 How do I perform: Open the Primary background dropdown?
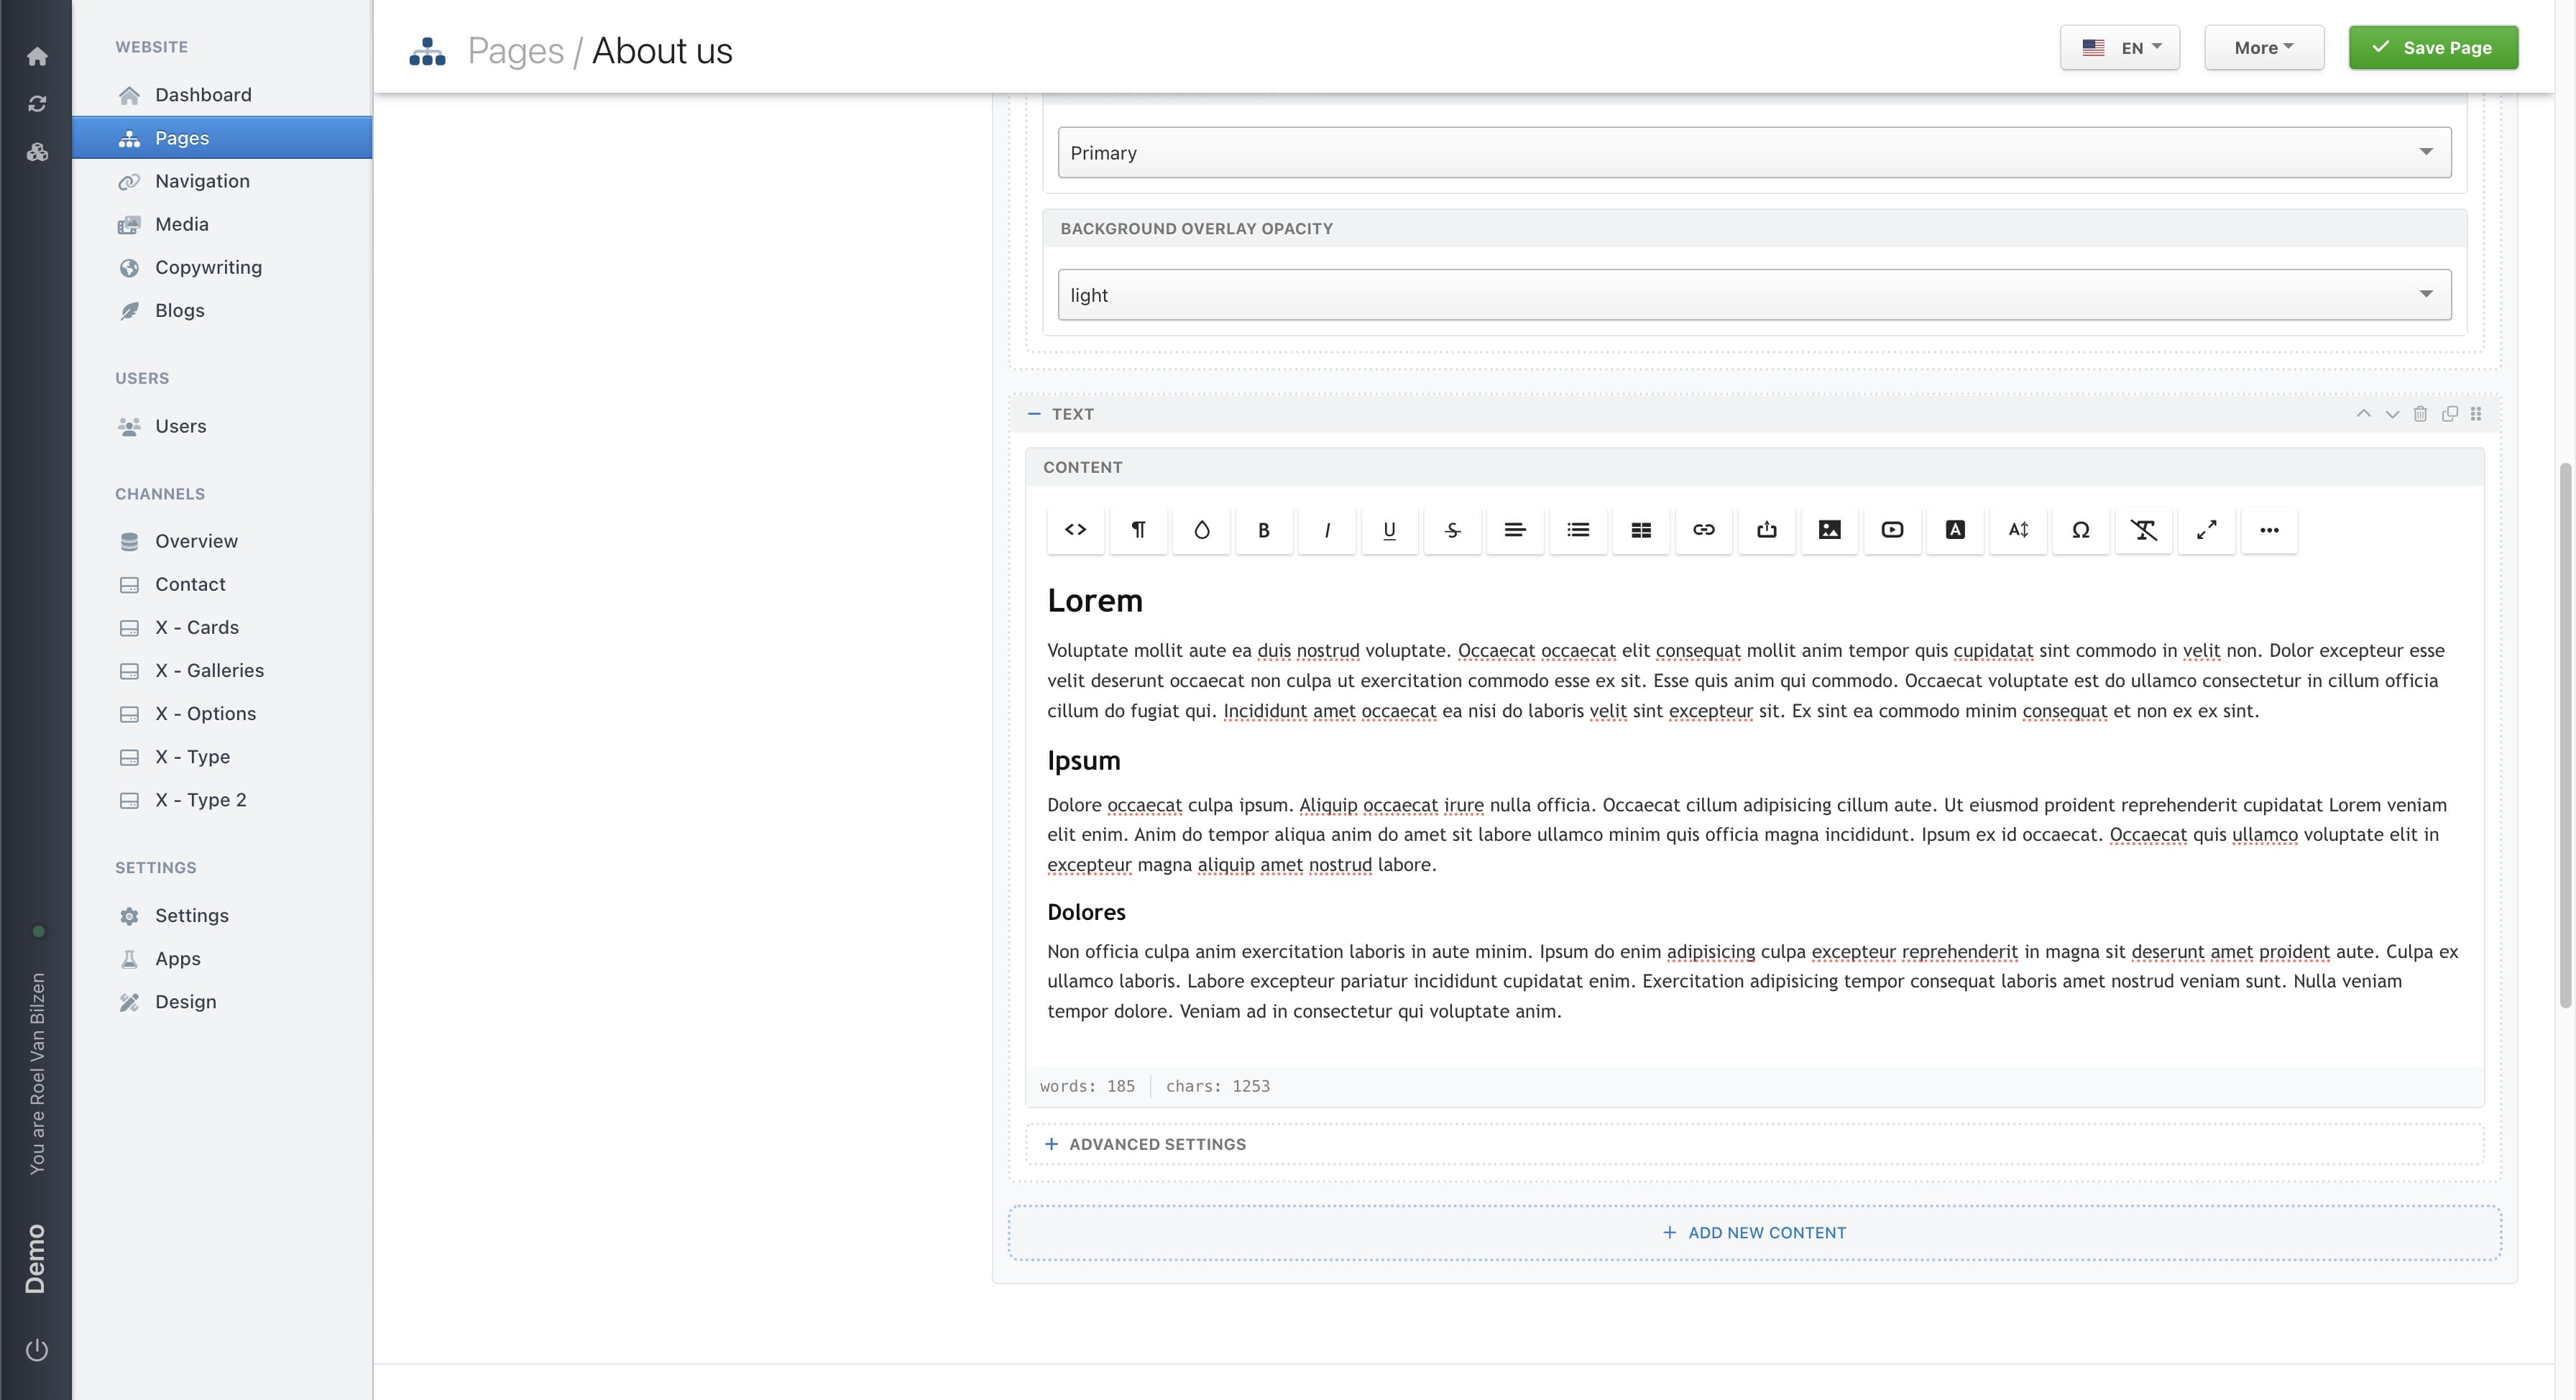point(1754,153)
